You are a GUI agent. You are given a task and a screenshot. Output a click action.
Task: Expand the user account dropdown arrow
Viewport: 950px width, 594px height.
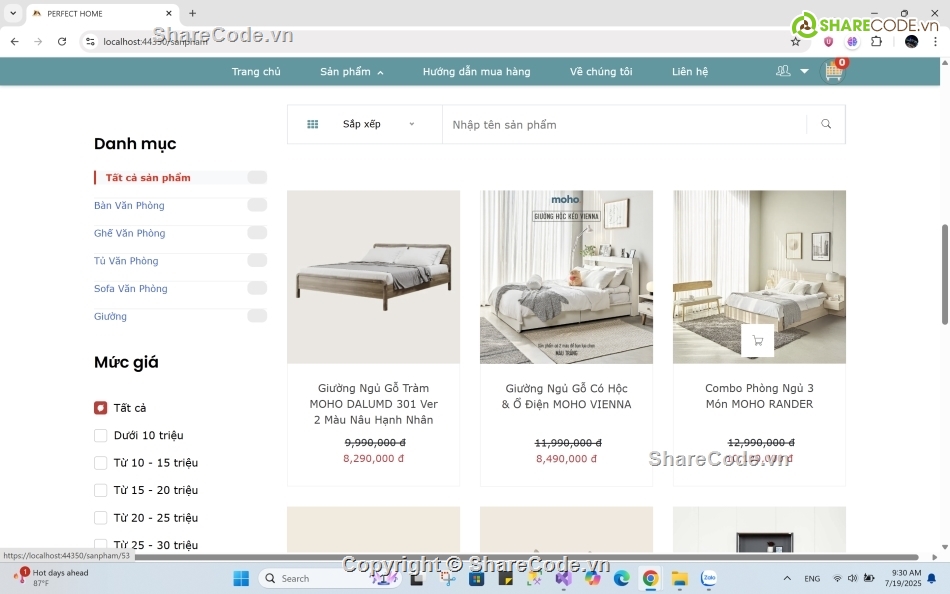coord(805,71)
